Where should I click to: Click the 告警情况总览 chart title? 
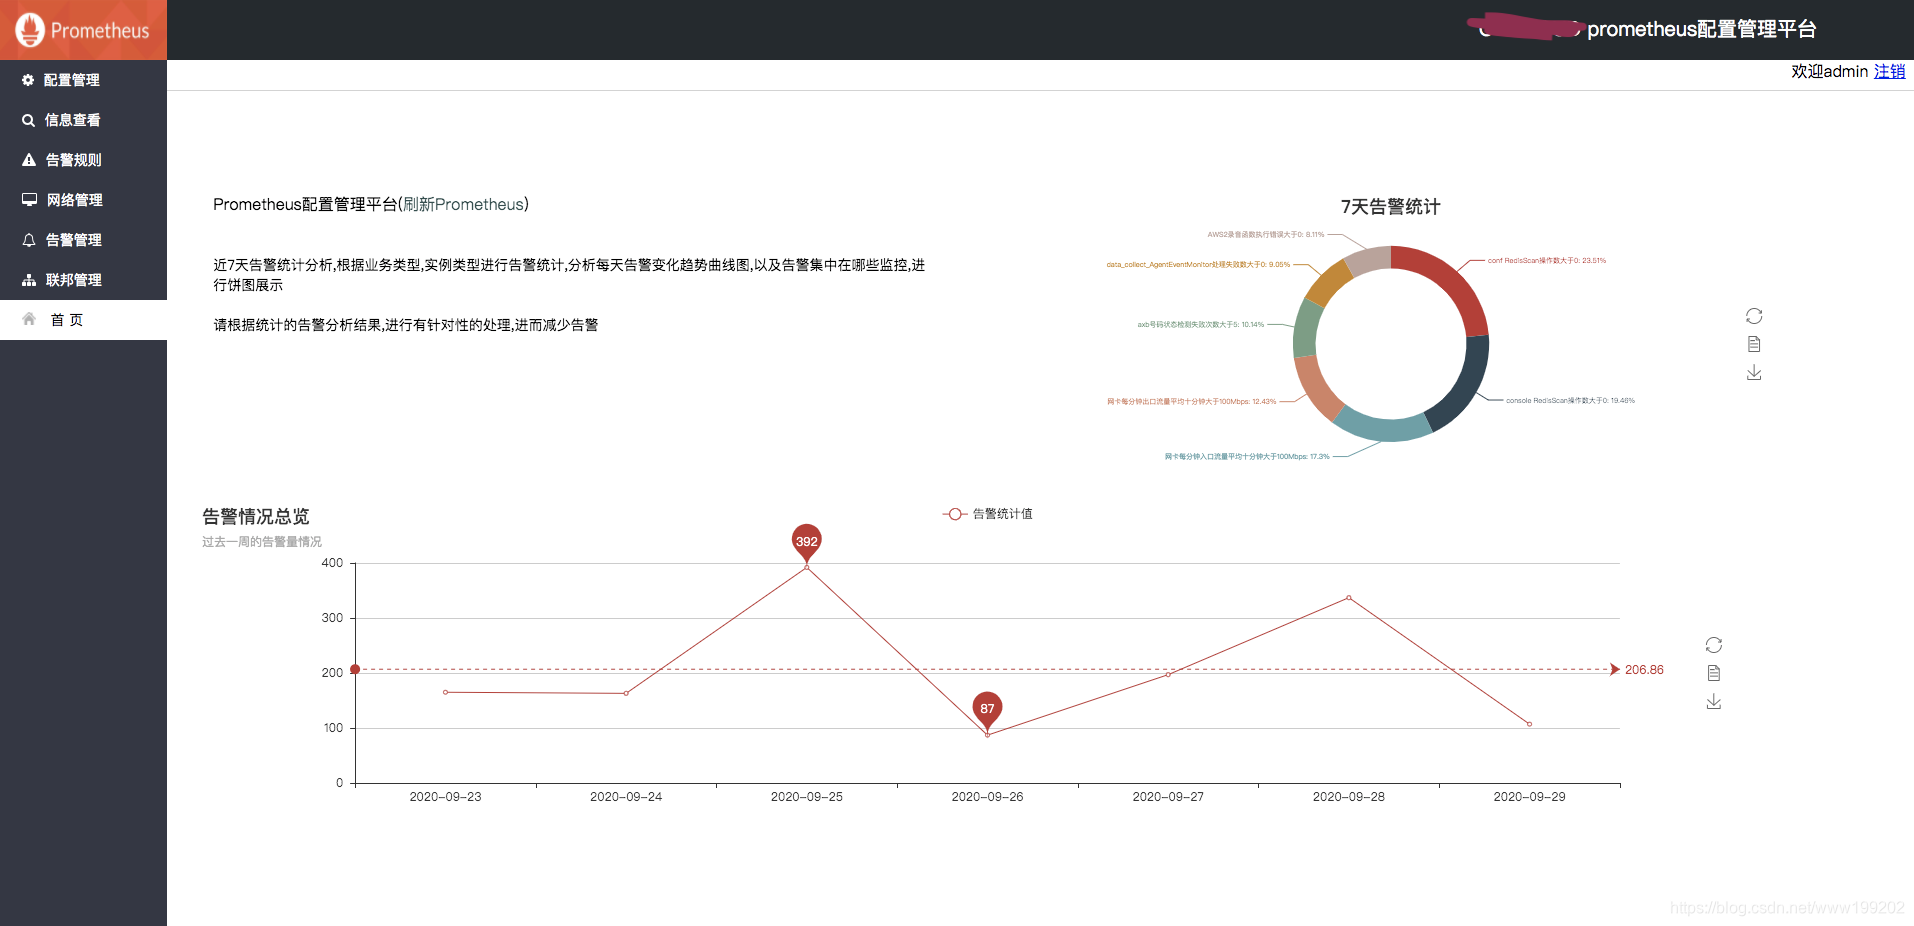pyautogui.click(x=256, y=517)
